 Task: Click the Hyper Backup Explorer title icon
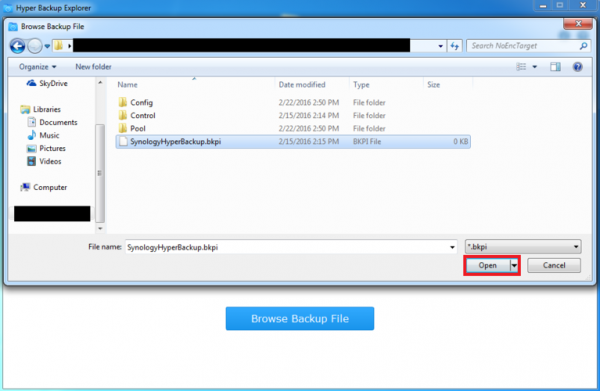coord(8,8)
